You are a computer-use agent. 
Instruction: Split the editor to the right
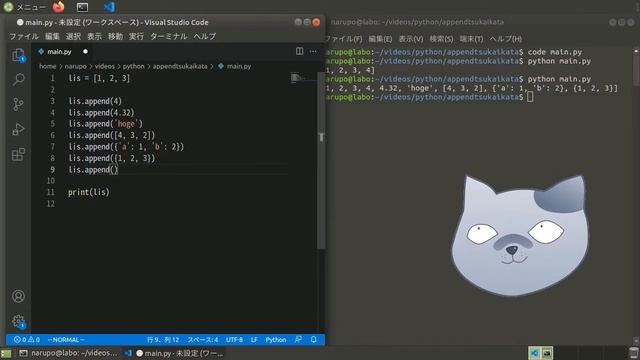[x=299, y=51]
